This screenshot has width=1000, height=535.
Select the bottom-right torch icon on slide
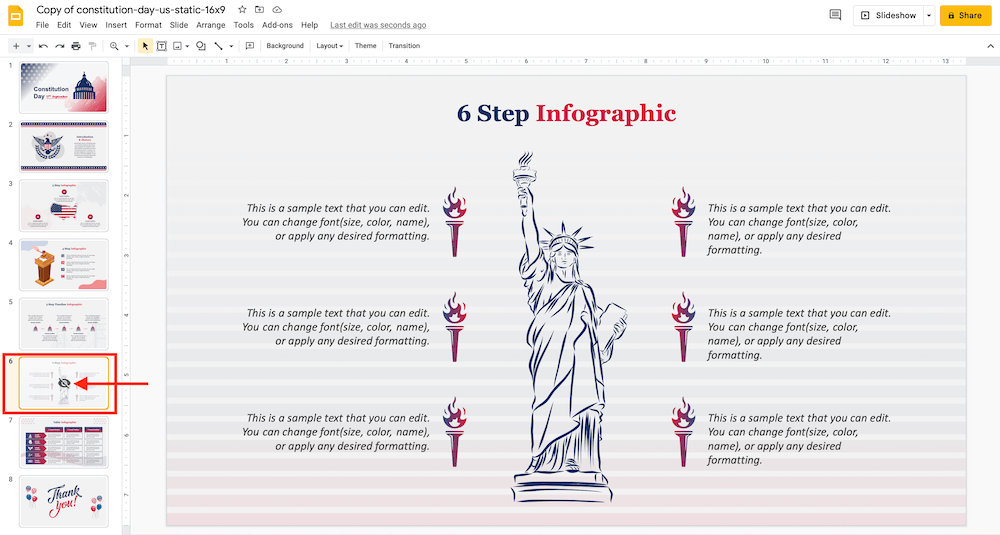[683, 432]
